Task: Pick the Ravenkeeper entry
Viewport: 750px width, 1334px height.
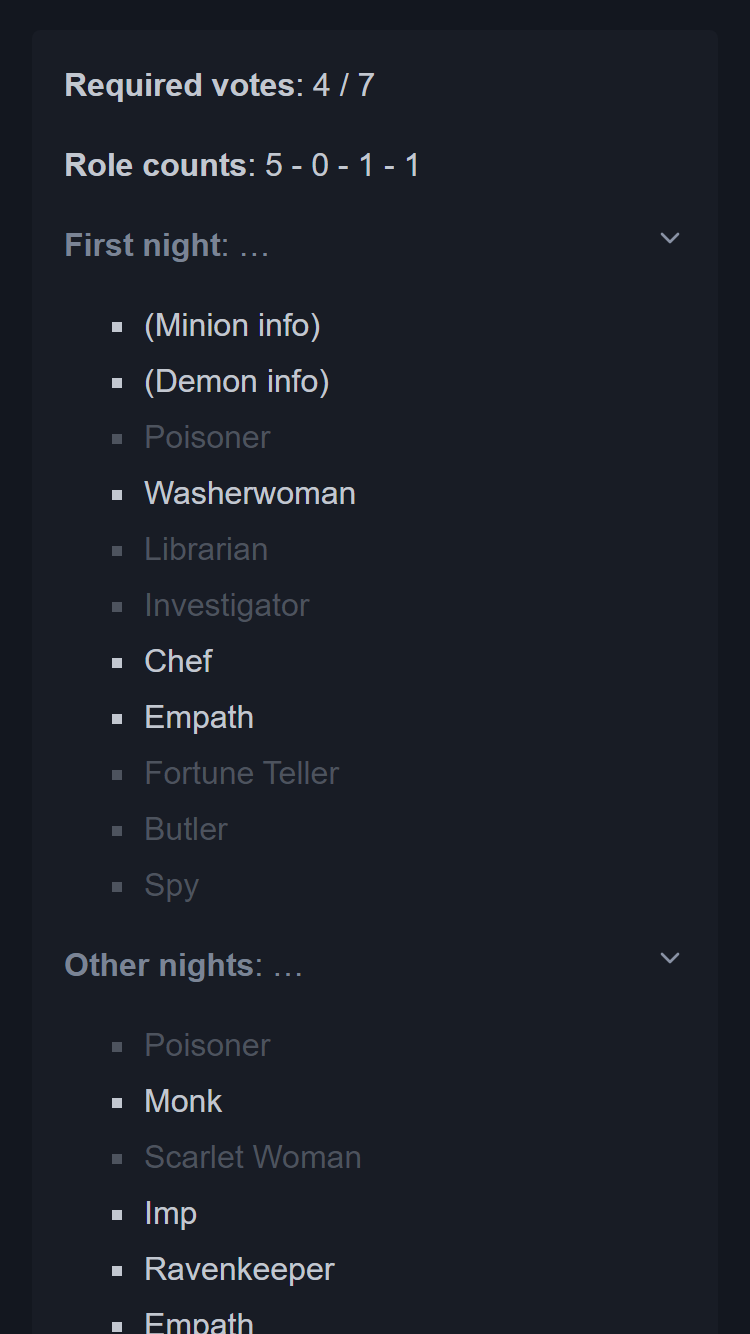Action: (239, 1269)
